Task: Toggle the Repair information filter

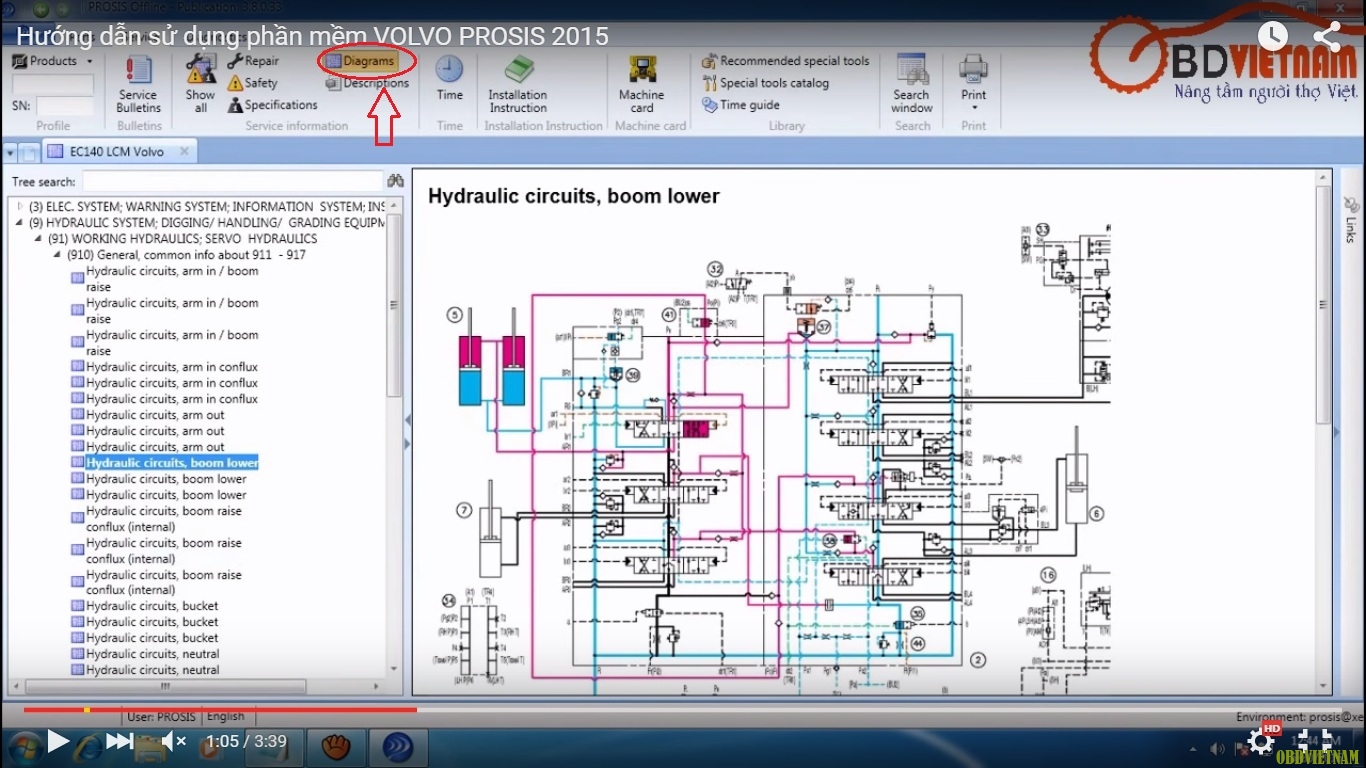Action: pyautogui.click(x=253, y=61)
